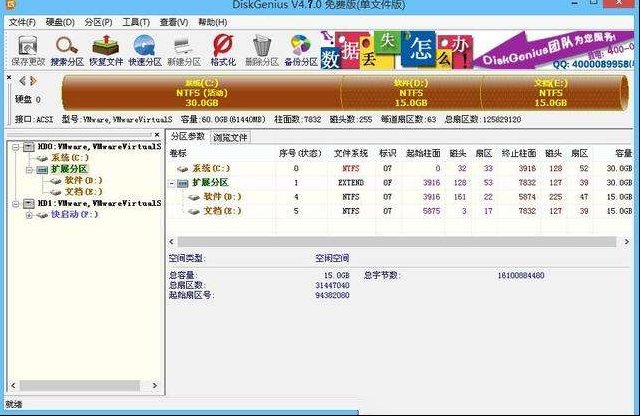Click the 文件系统 column header
Viewport: 640px width, 416px height.
351,153
